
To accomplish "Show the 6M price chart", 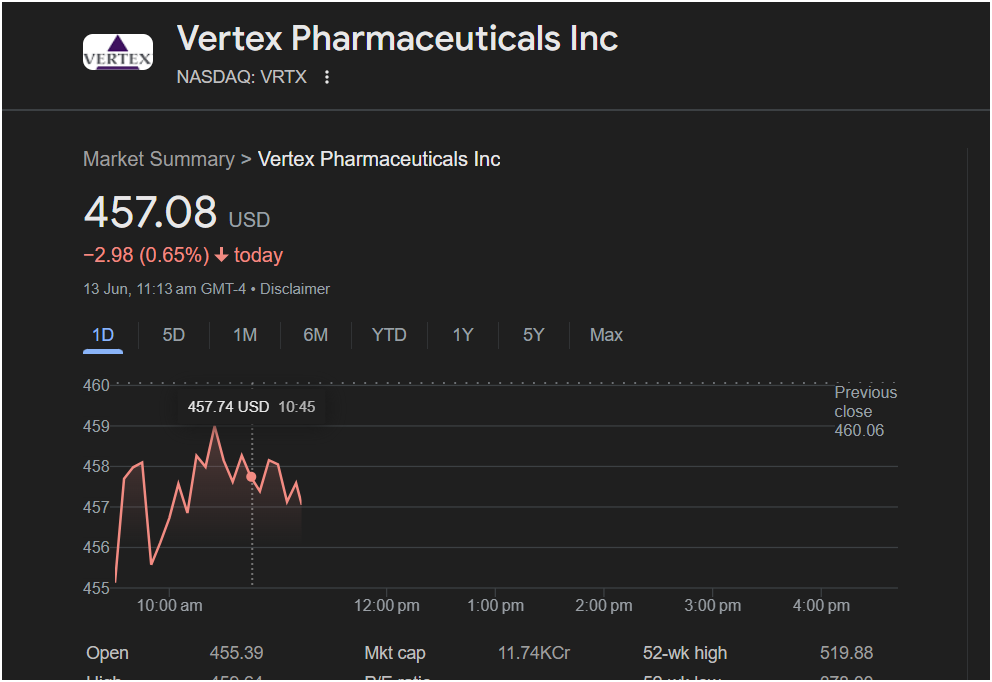I will (x=315, y=335).
